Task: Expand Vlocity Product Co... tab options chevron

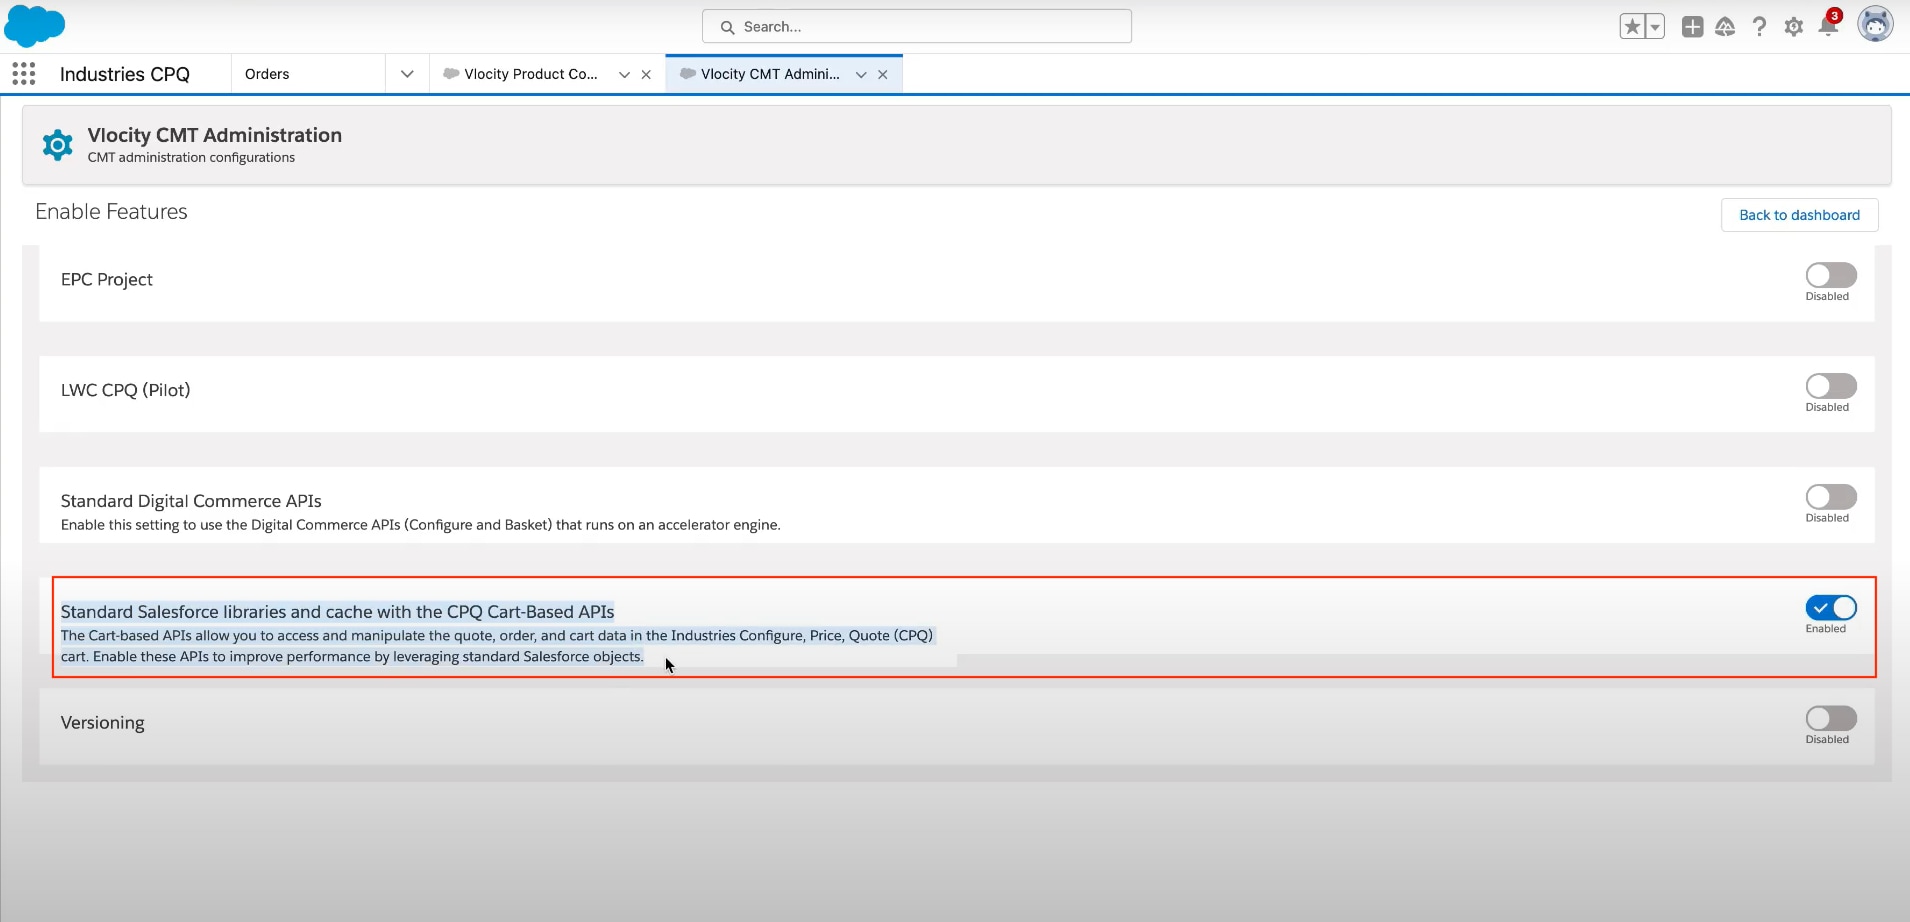Action: pos(624,75)
